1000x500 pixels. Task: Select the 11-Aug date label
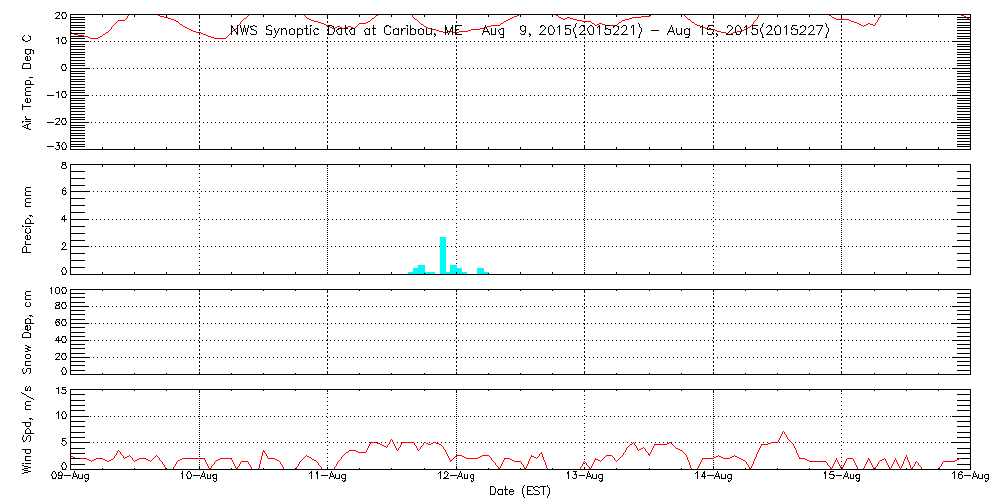(x=328, y=477)
